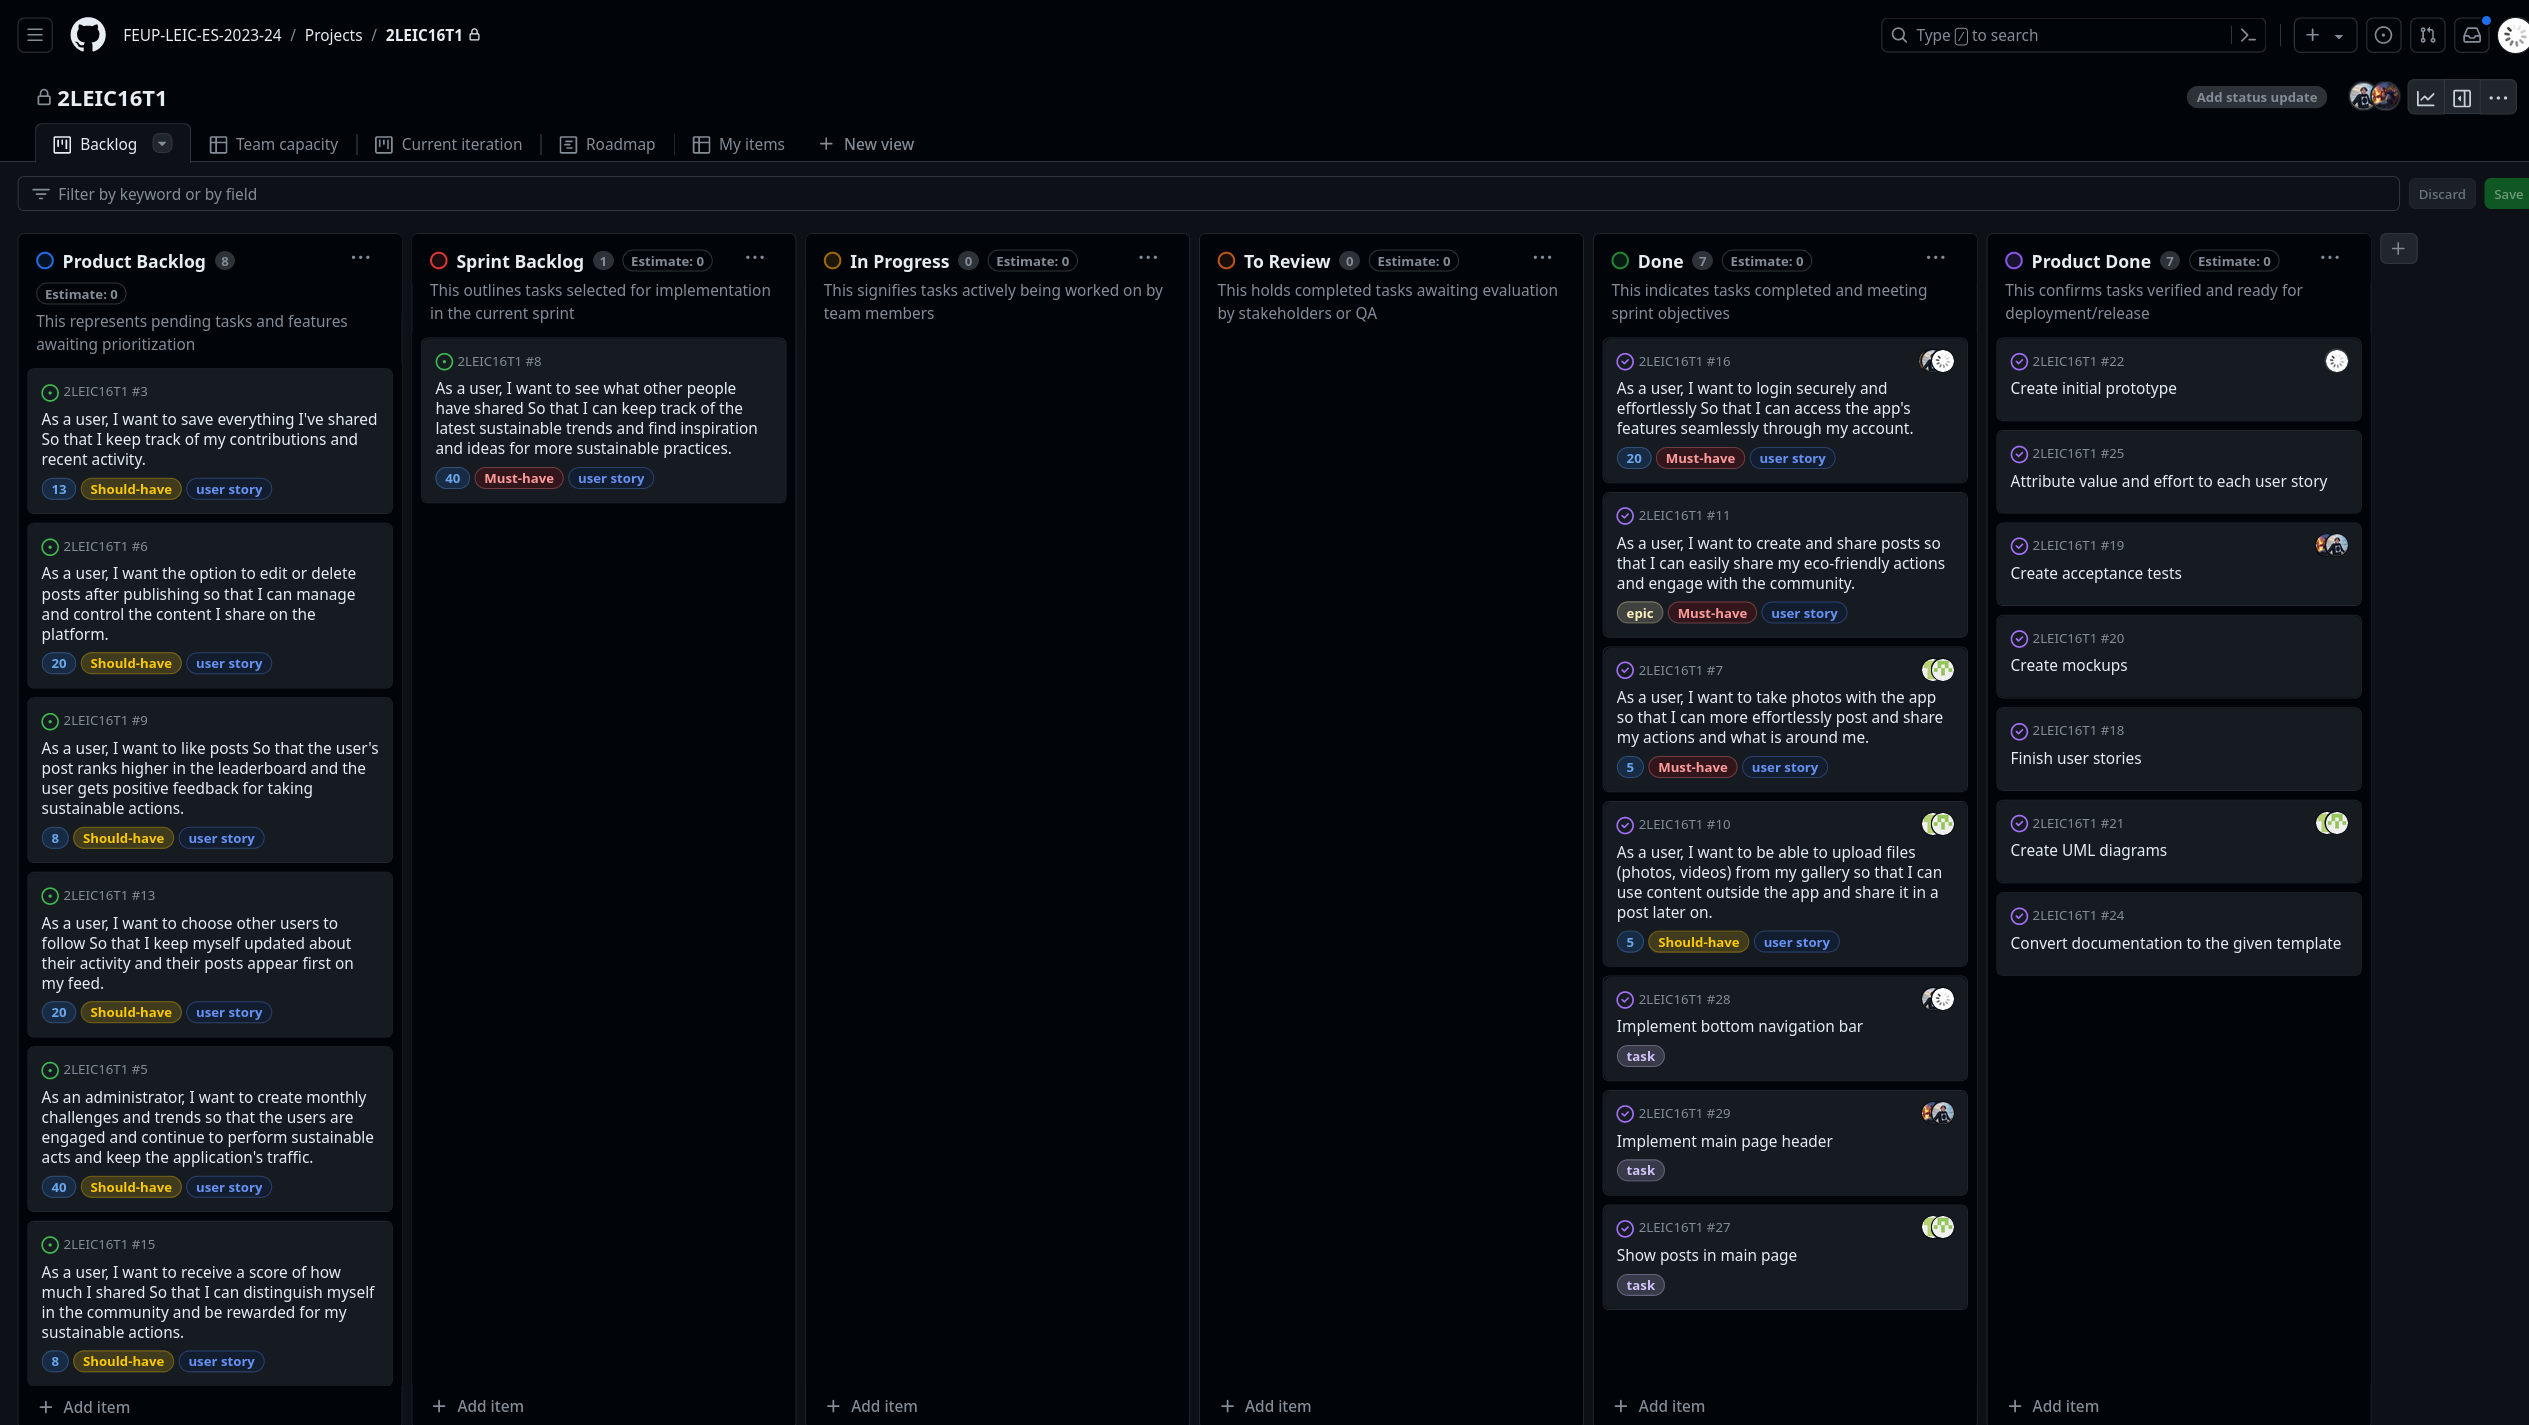This screenshot has width=2529, height=1425.
Task: Focus the filter by keyword field
Action: point(1200,194)
